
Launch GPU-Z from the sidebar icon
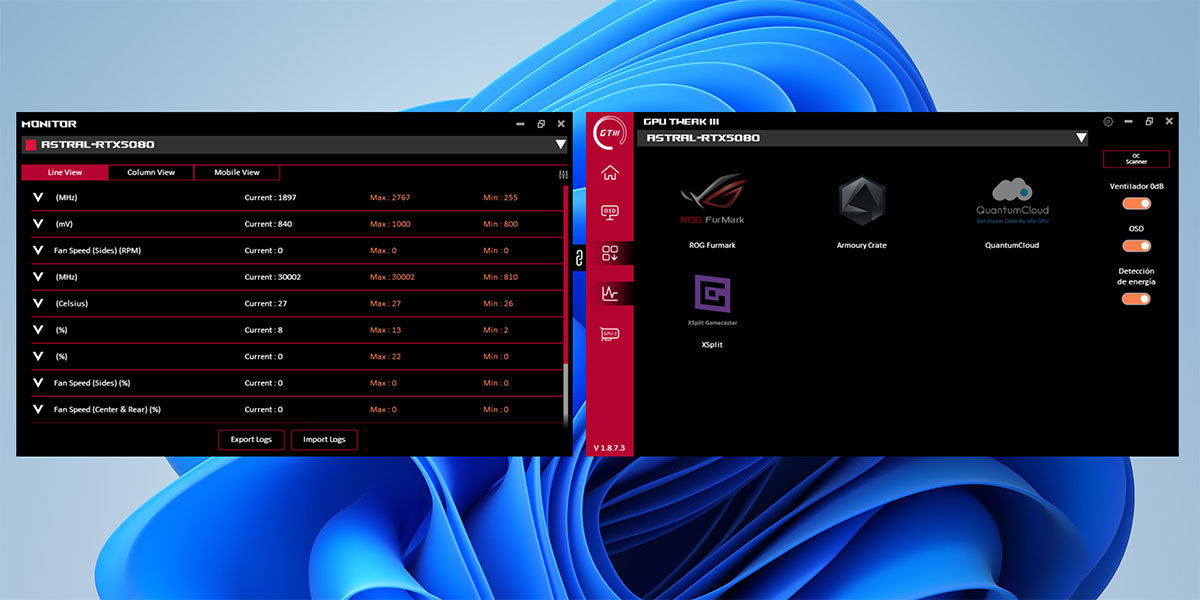(609, 333)
